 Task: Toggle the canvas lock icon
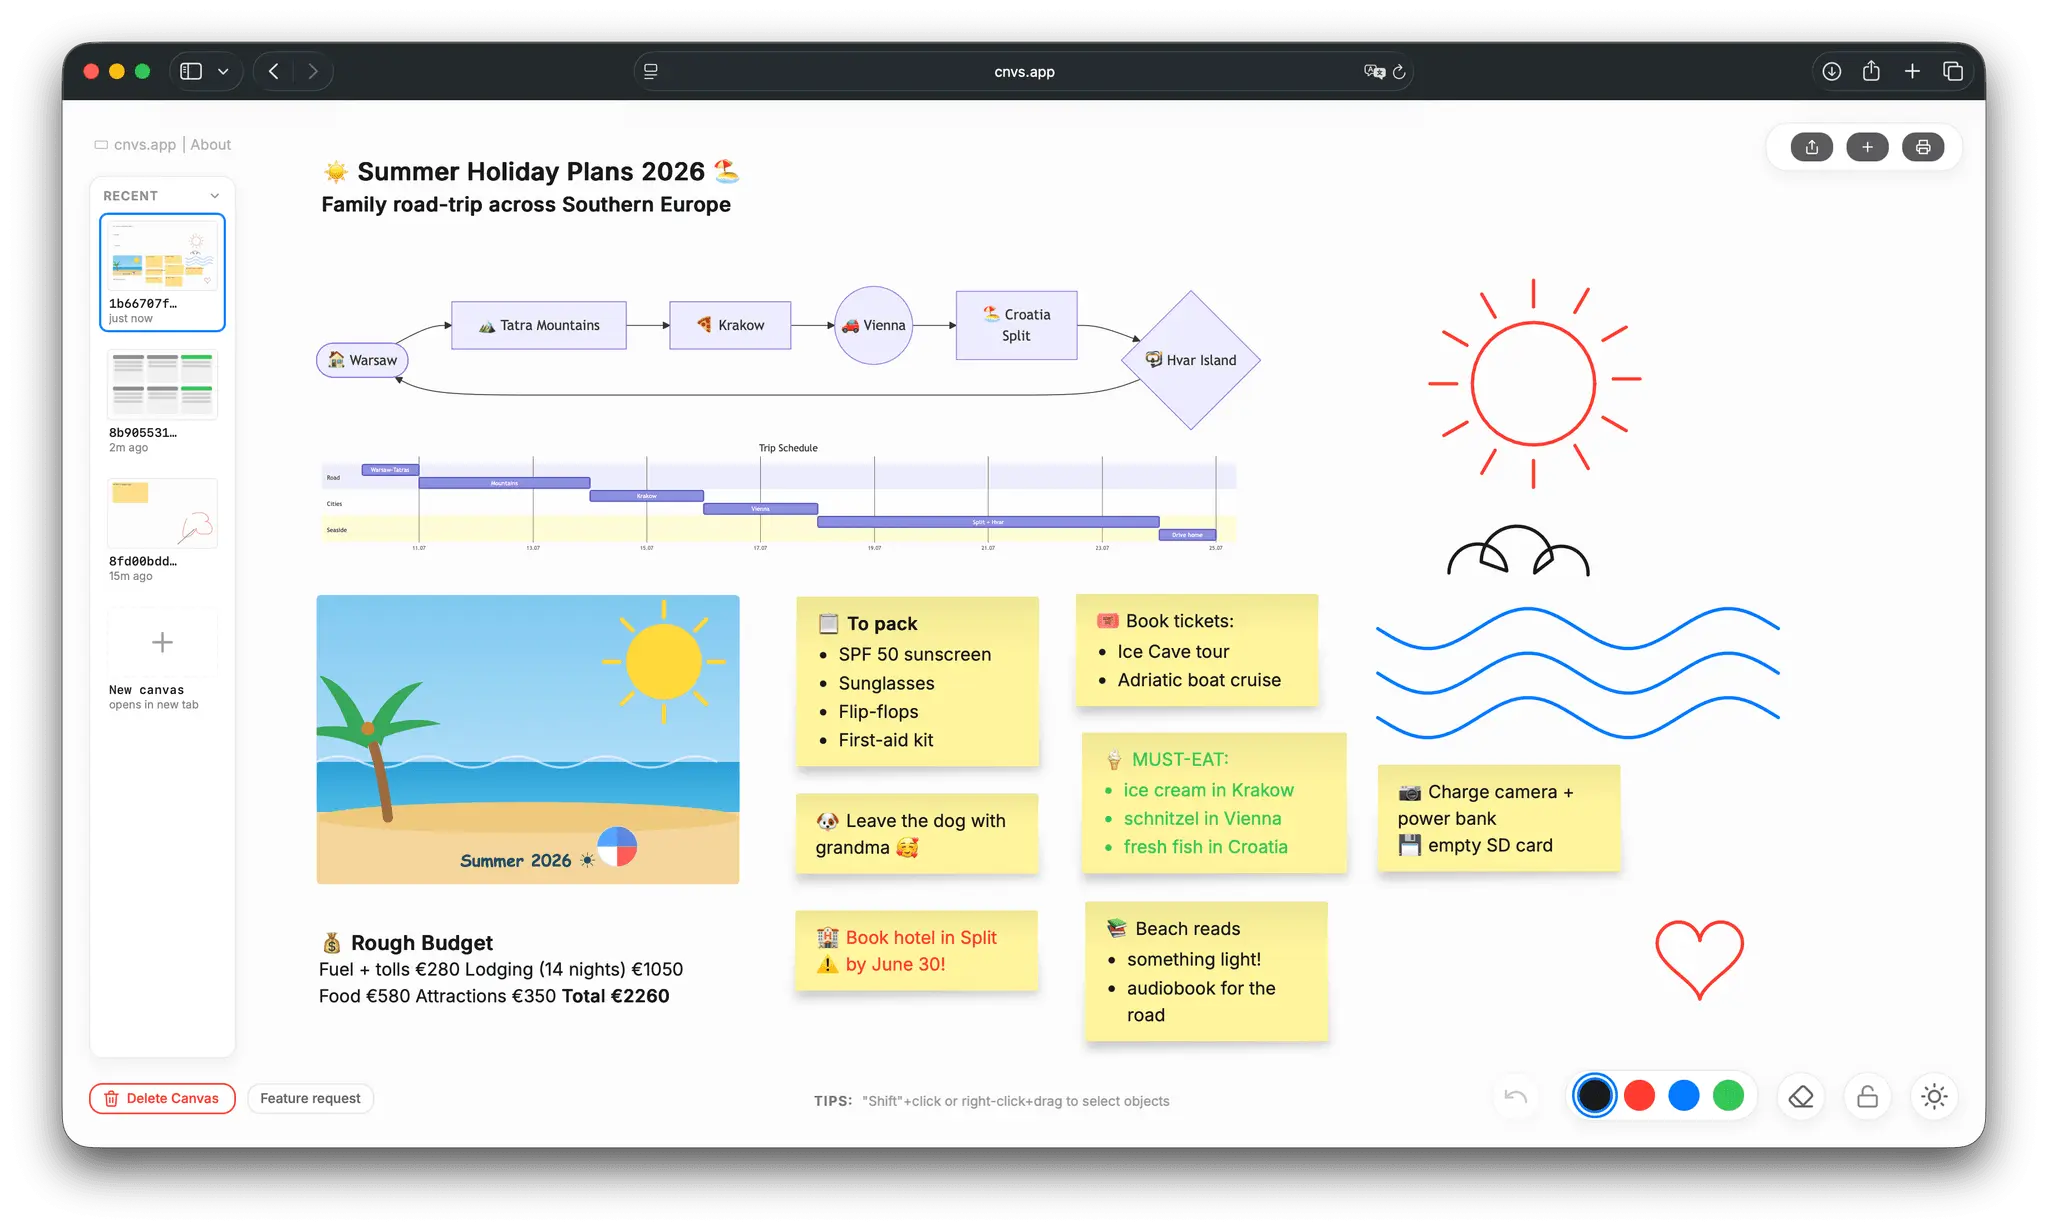point(1867,1097)
